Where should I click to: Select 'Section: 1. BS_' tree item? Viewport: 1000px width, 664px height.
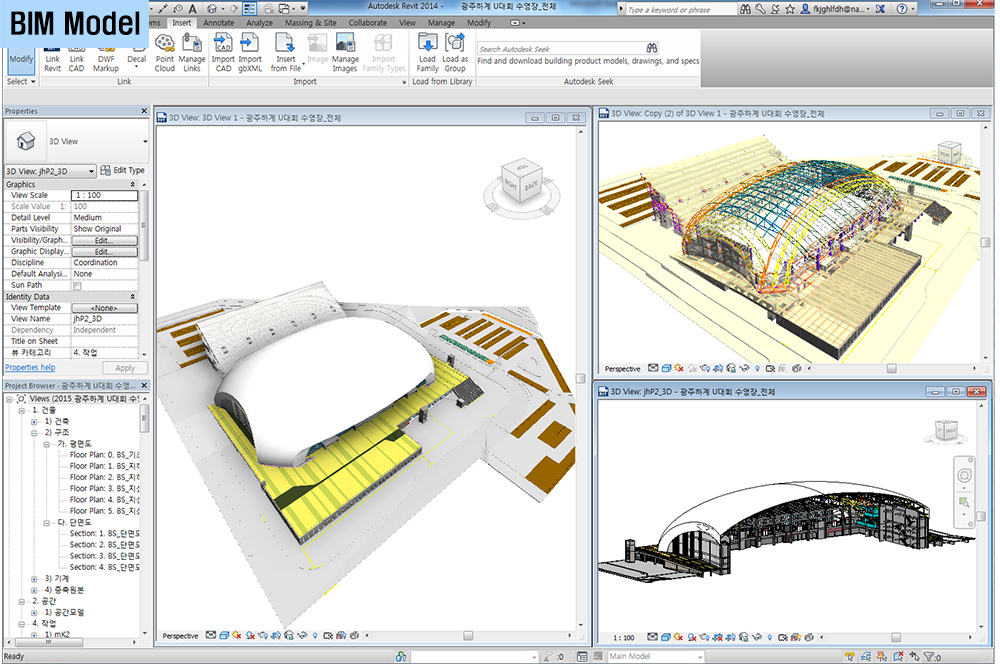(104, 533)
